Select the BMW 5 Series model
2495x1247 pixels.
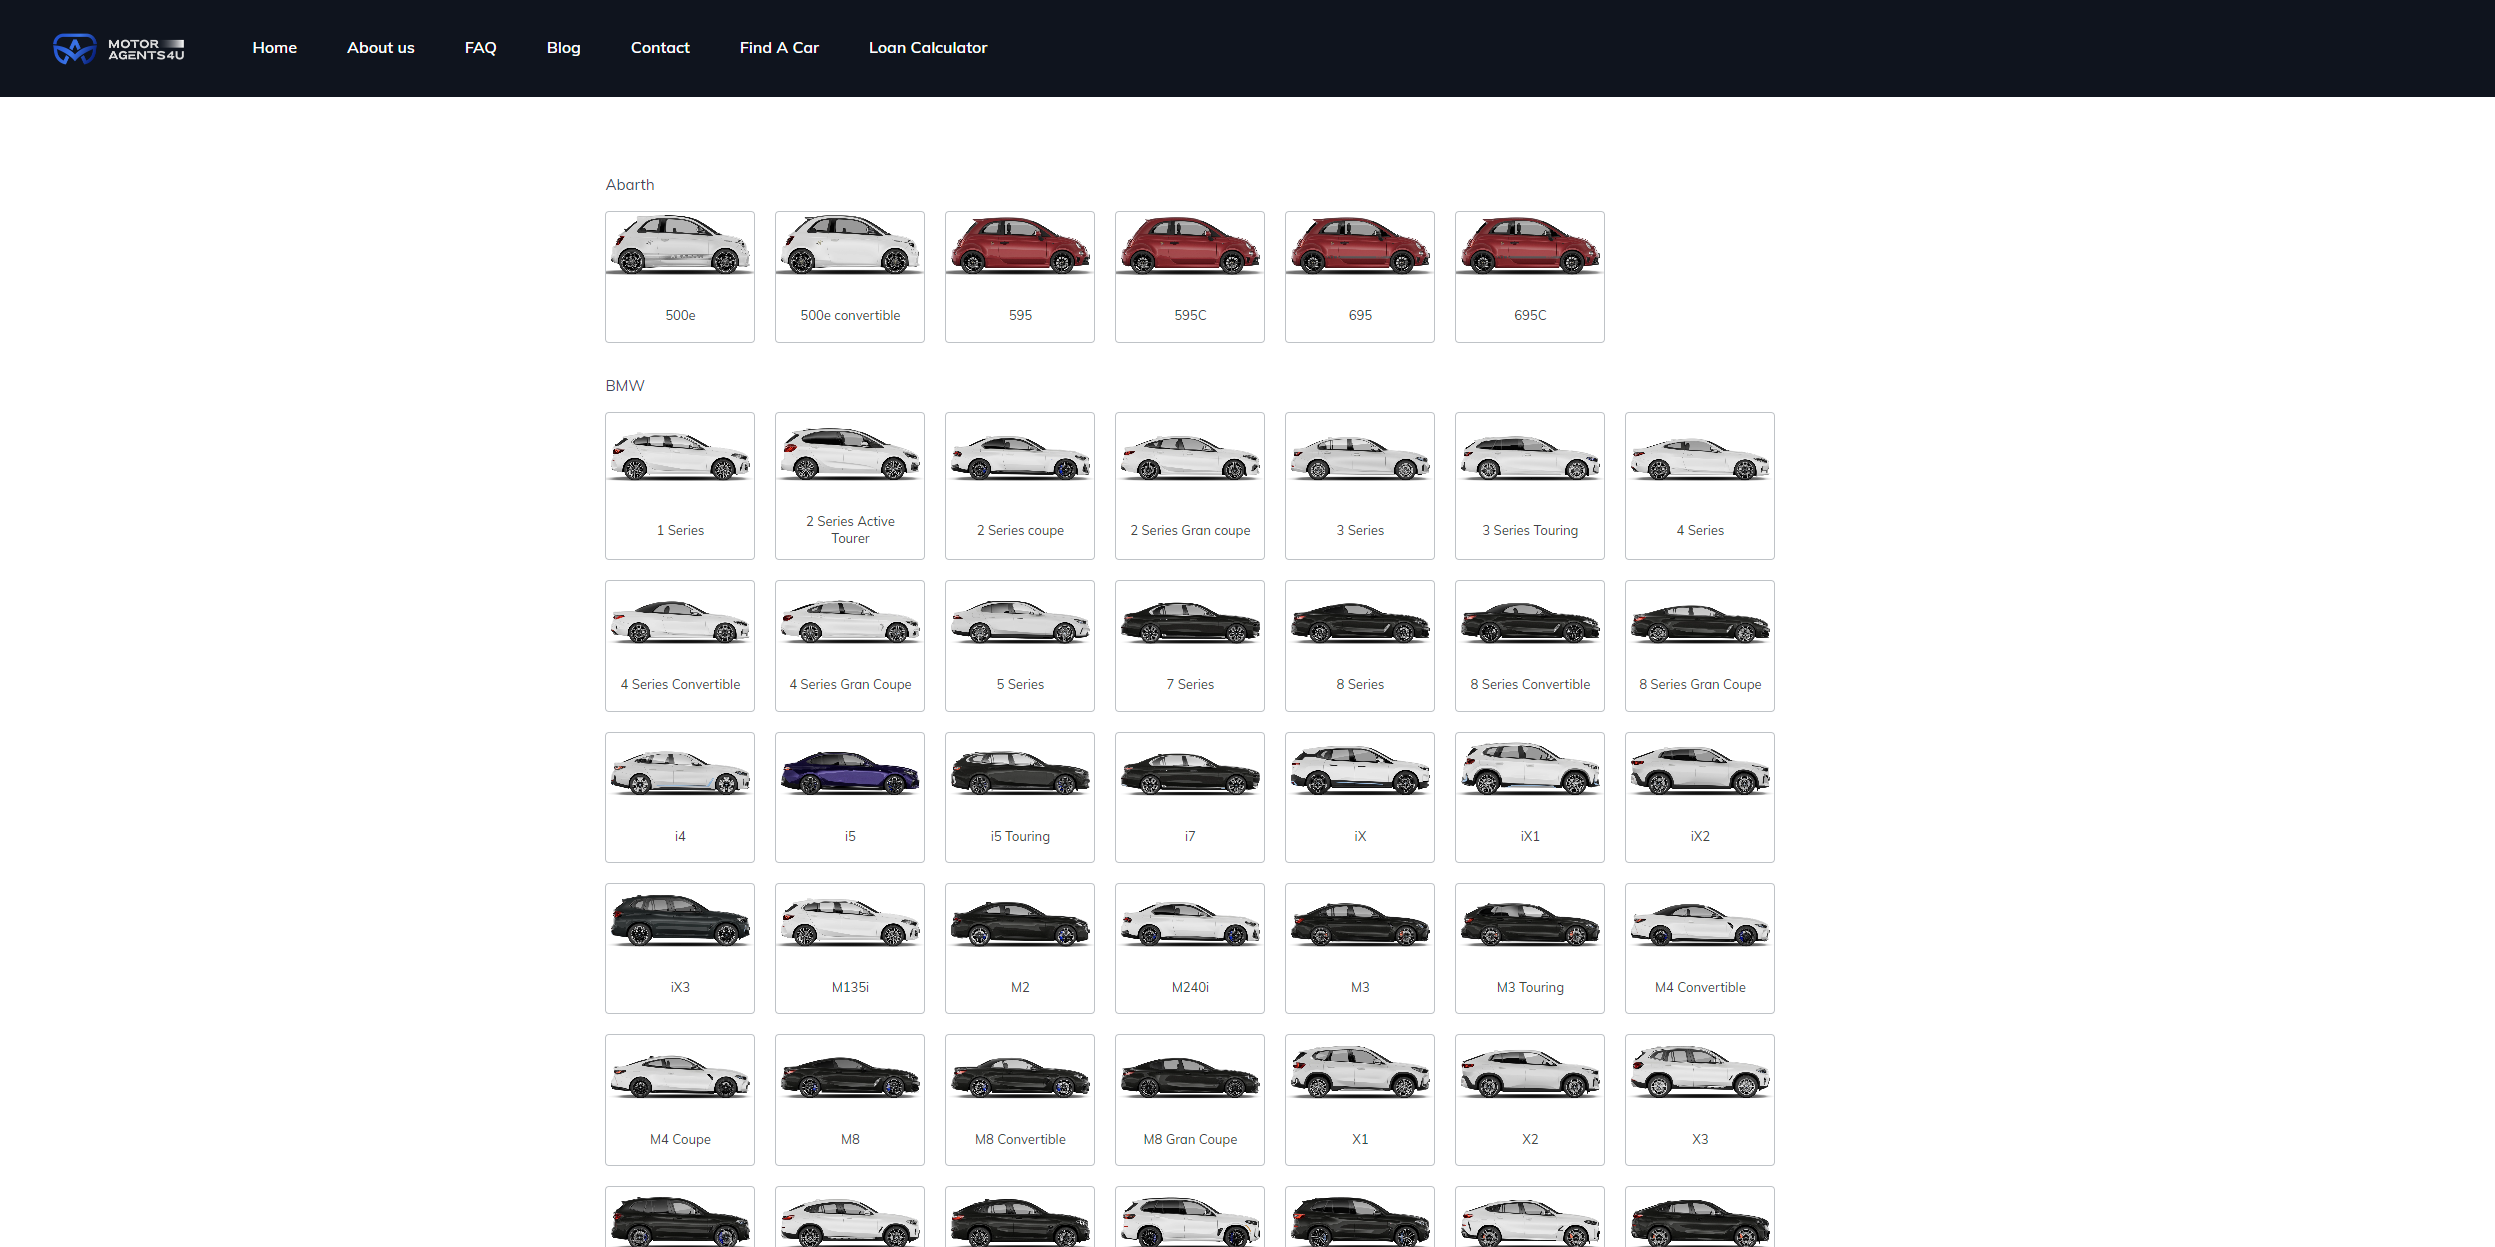1020,646
